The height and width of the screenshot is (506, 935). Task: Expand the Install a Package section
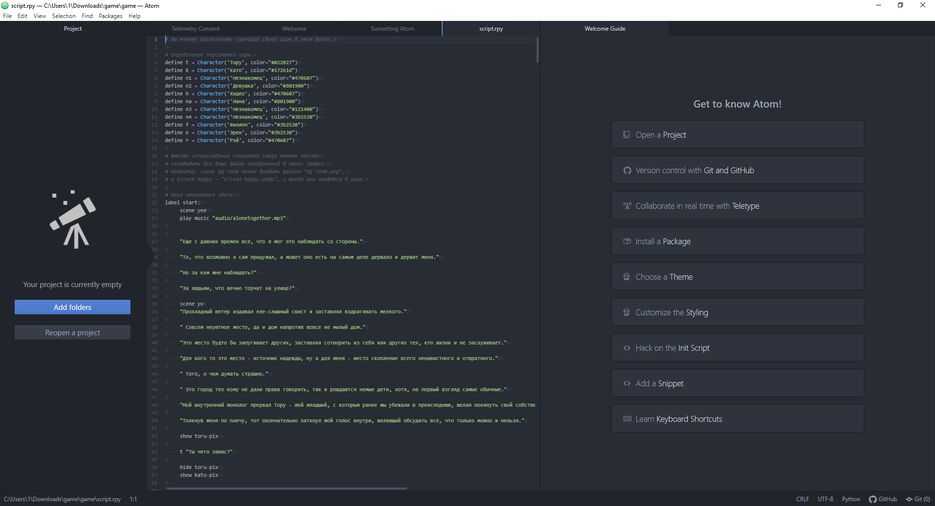(x=737, y=241)
